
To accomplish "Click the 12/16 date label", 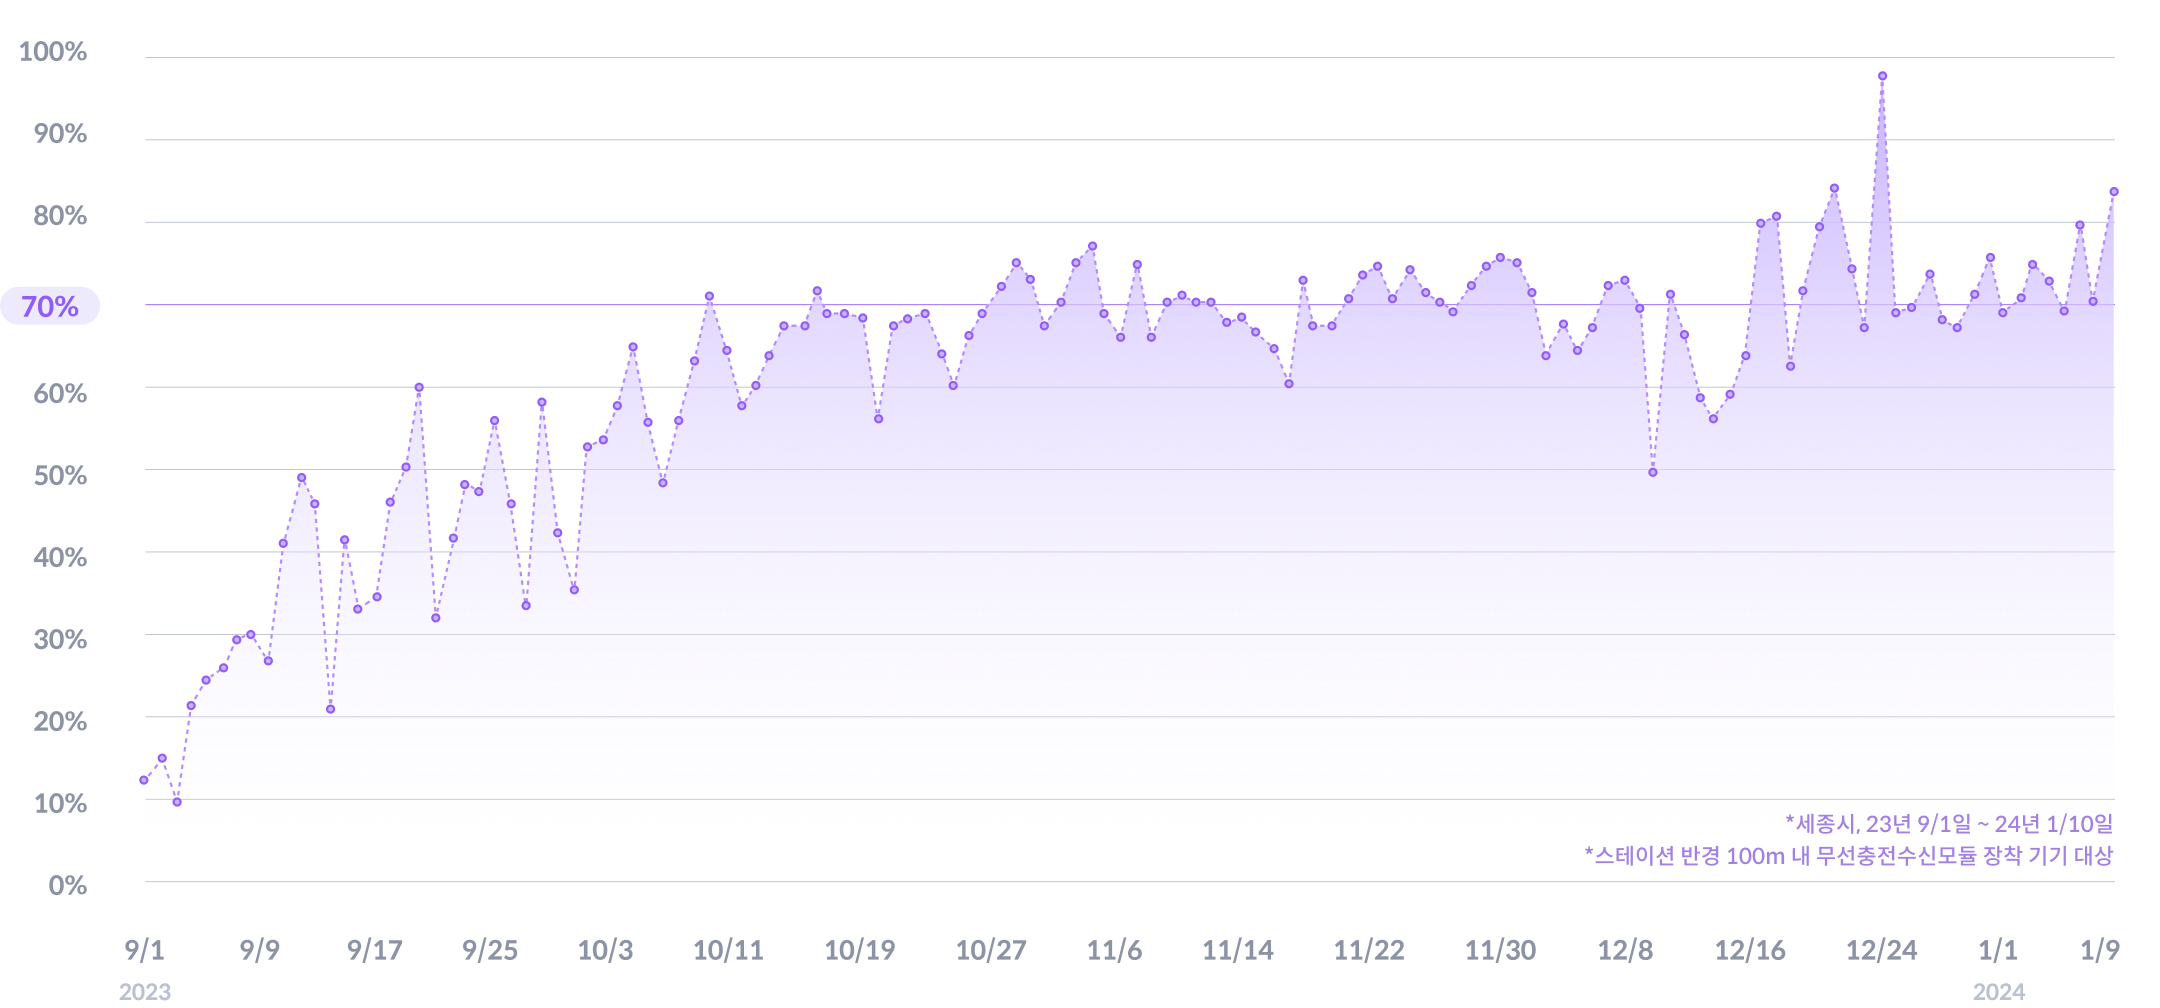I will pos(1750,950).
